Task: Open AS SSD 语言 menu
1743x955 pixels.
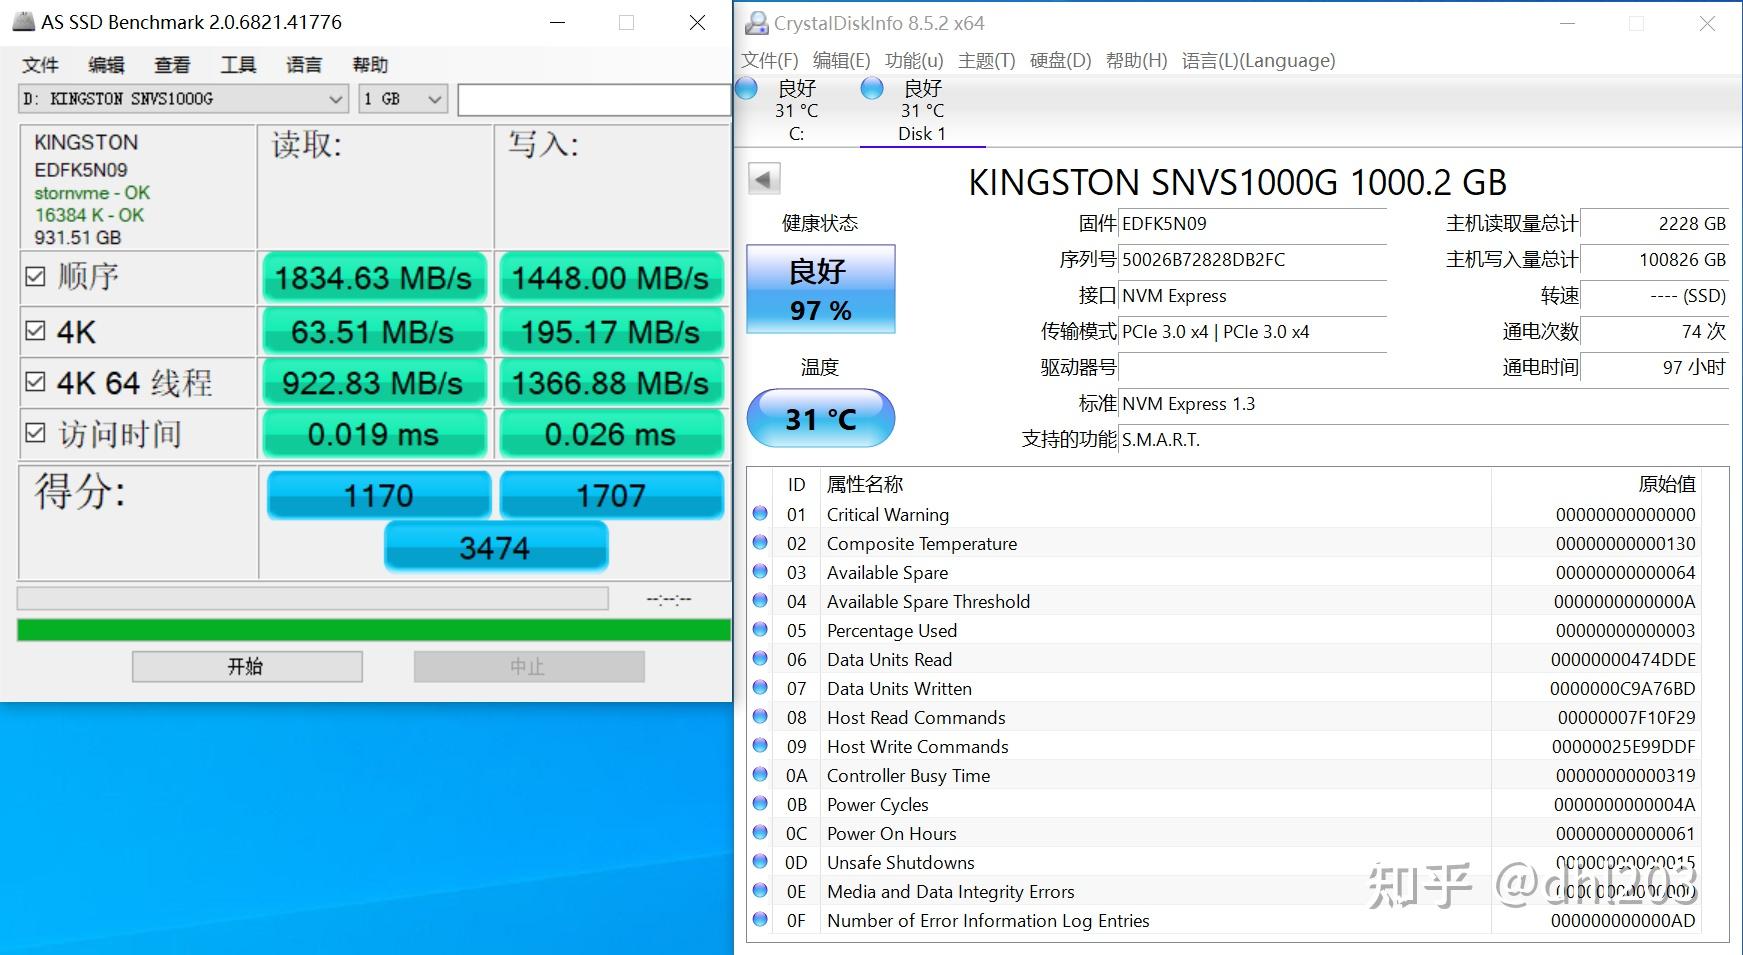Action: [304, 65]
